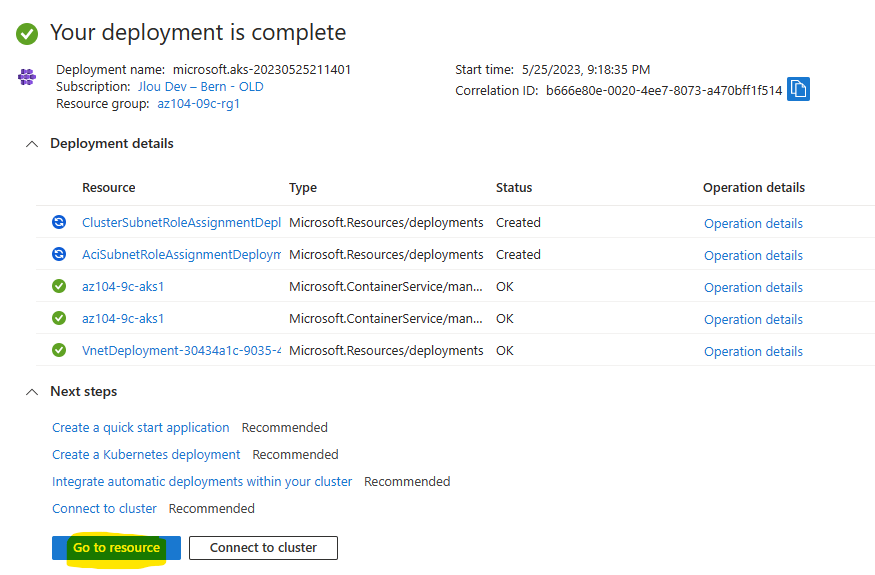This screenshot has width=875, height=575.
Task: Click the Resource column header
Action: click(109, 188)
